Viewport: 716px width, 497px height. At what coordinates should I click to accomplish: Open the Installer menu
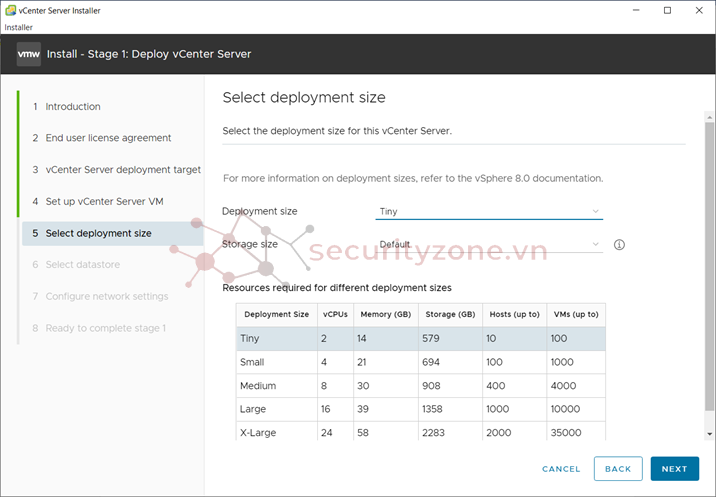pos(18,27)
